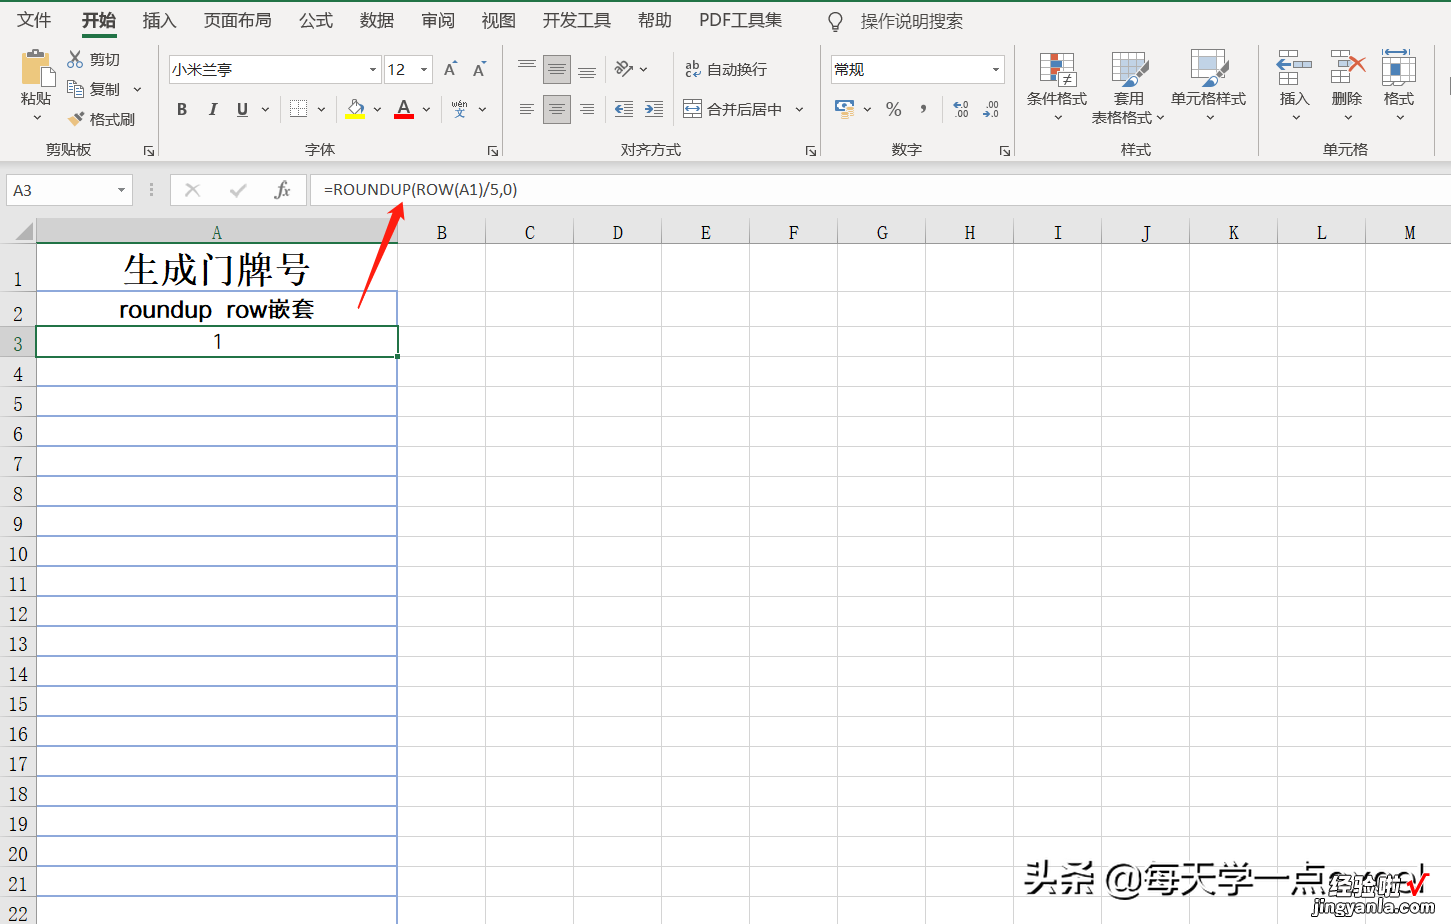Toggle bold formatting
The height and width of the screenshot is (924, 1451).
coord(182,109)
